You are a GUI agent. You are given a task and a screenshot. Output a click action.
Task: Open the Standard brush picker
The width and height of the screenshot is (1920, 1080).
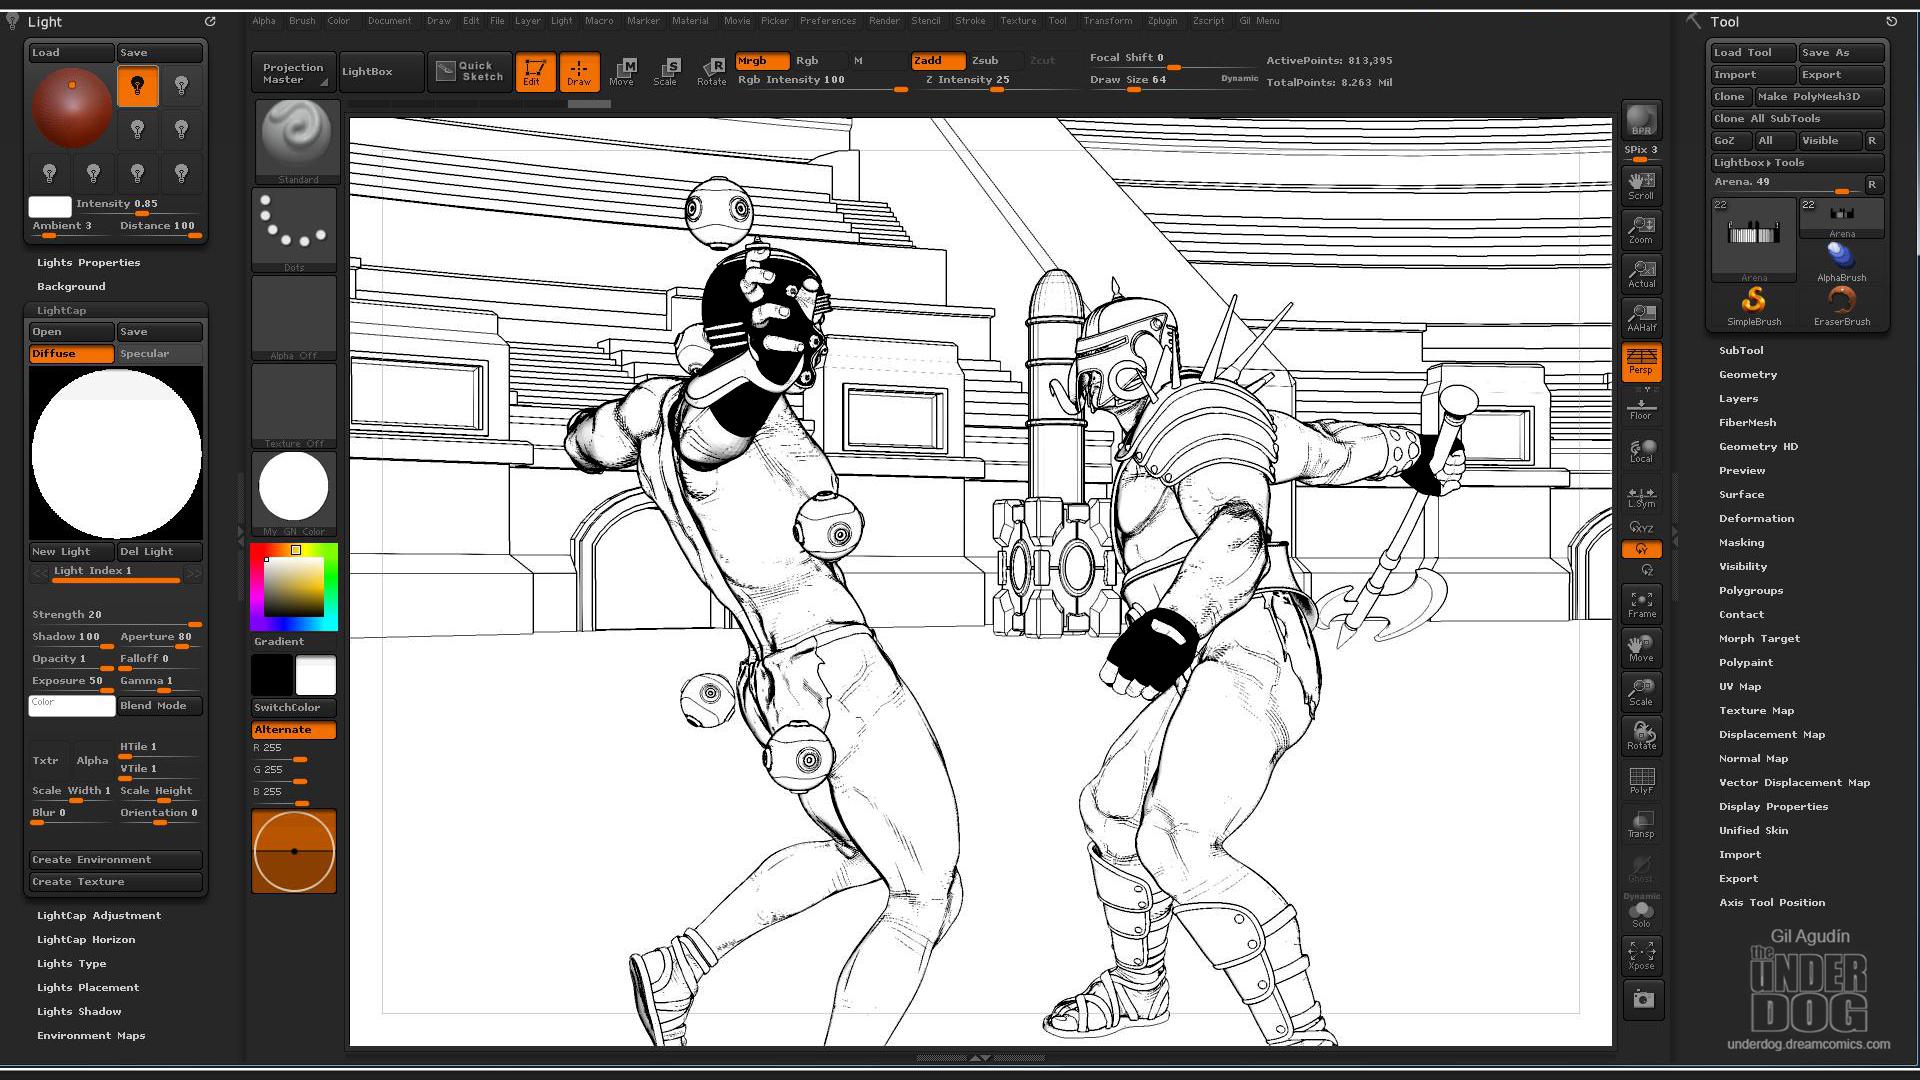pyautogui.click(x=295, y=141)
